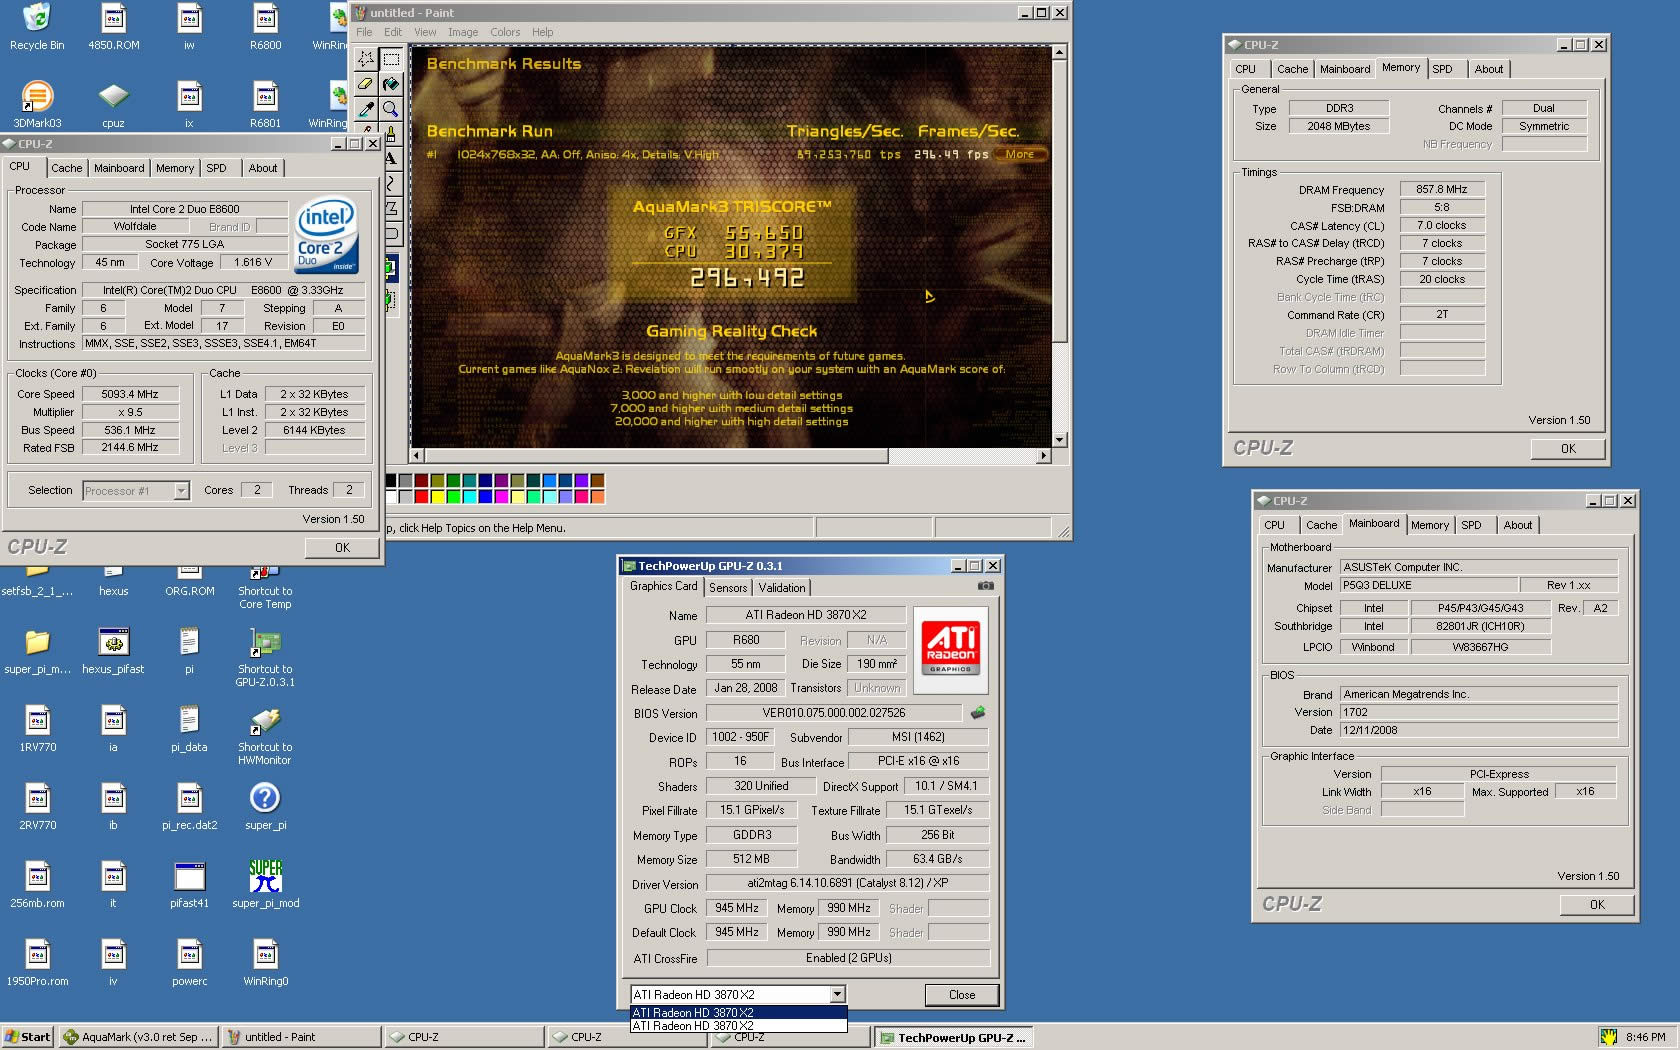Select the pi_data text file icon
1680x1050 pixels.
[x=189, y=729]
